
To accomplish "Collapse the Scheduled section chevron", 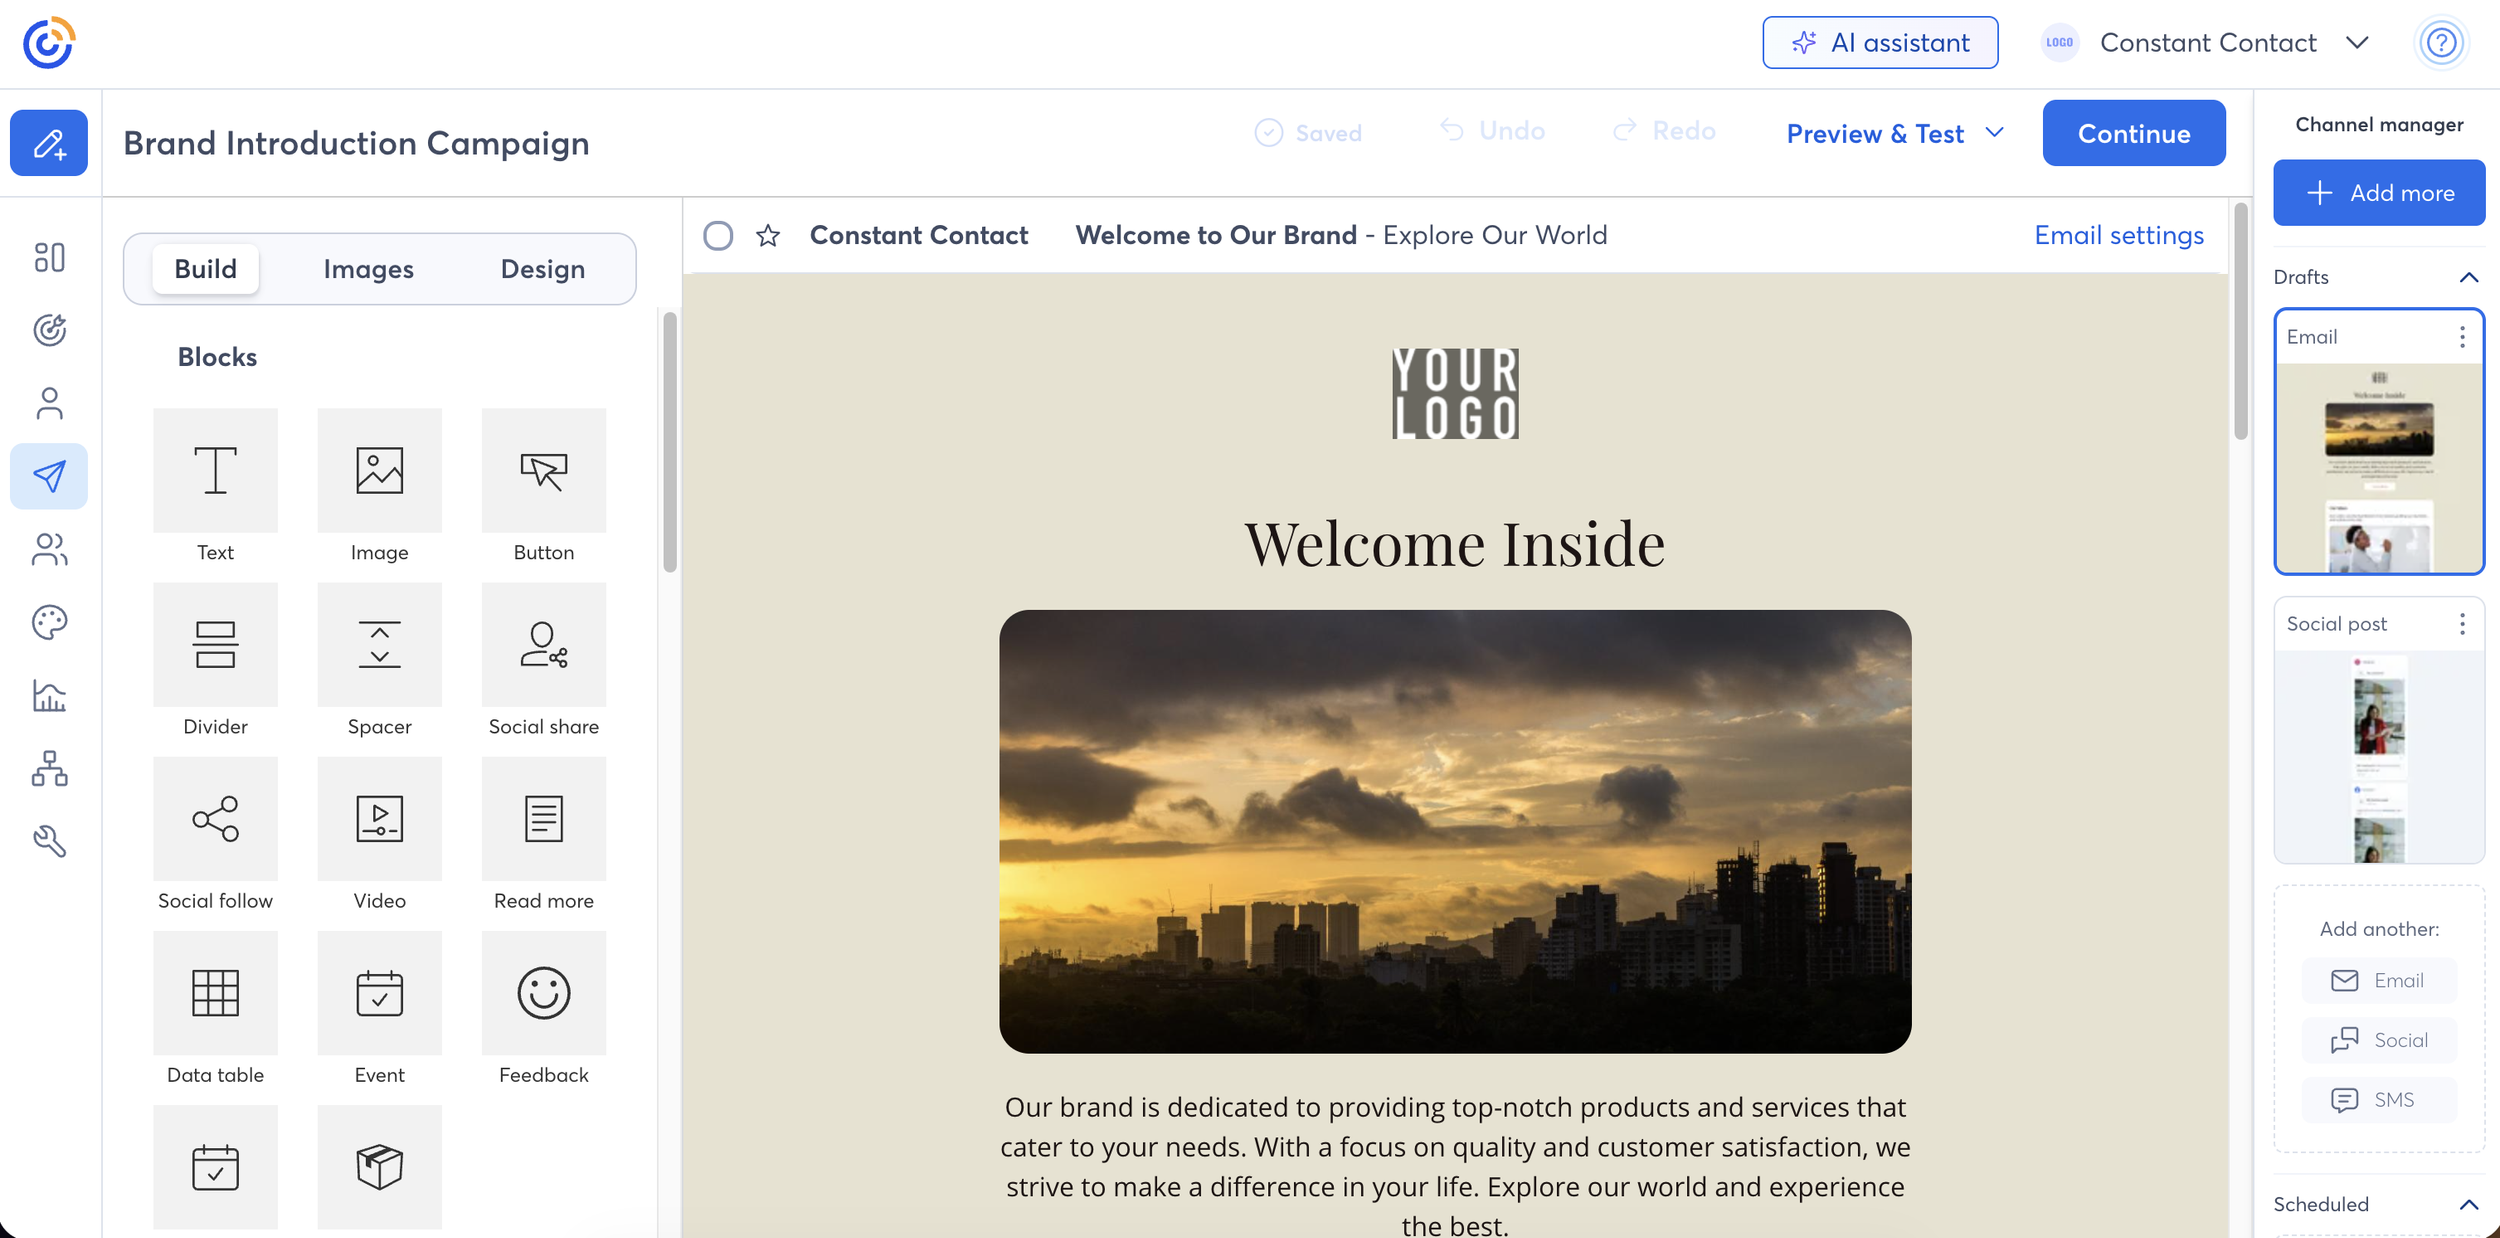I will tap(2468, 1204).
